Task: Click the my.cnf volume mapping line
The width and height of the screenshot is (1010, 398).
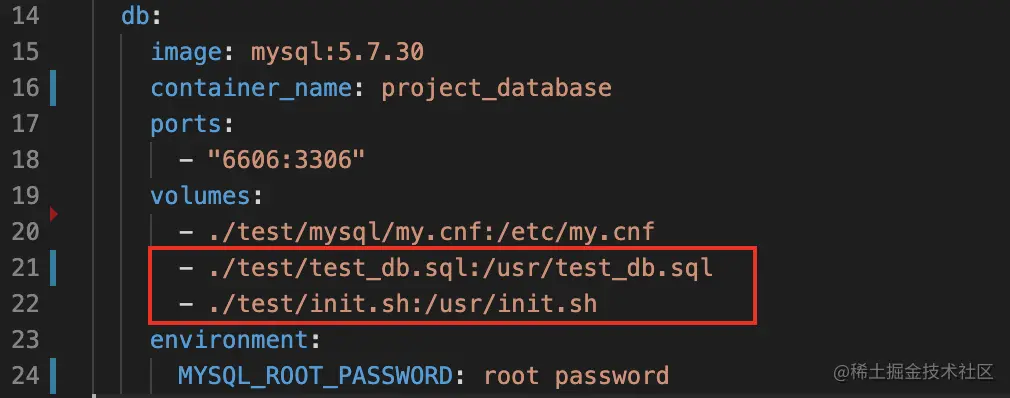Action: (x=417, y=231)
